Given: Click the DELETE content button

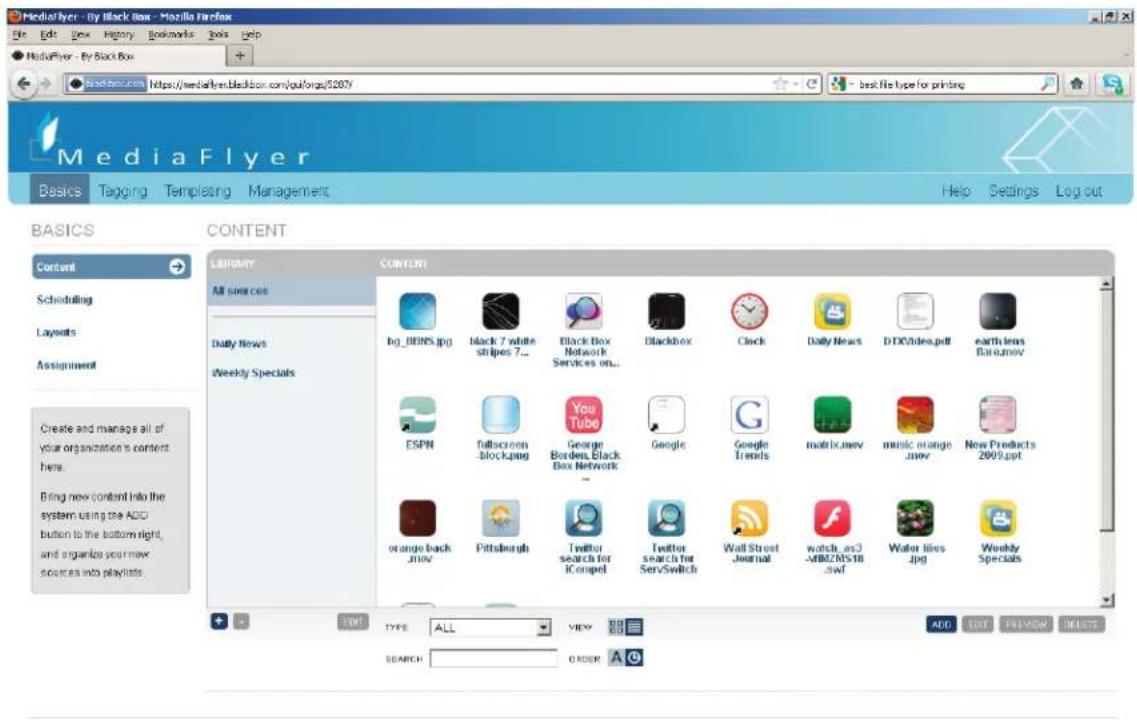Looking at the screenshot, I should pos(1081,624).
